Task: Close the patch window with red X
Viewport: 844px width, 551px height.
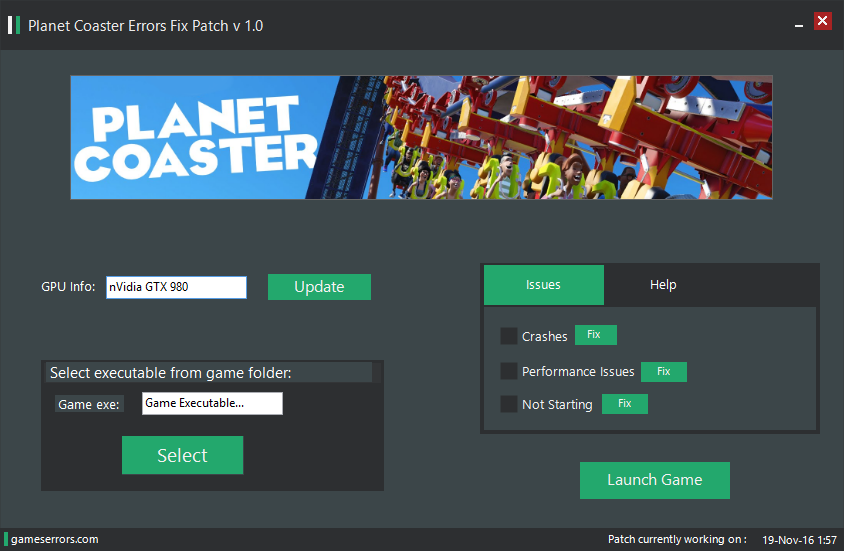Action: pos(822,21)
